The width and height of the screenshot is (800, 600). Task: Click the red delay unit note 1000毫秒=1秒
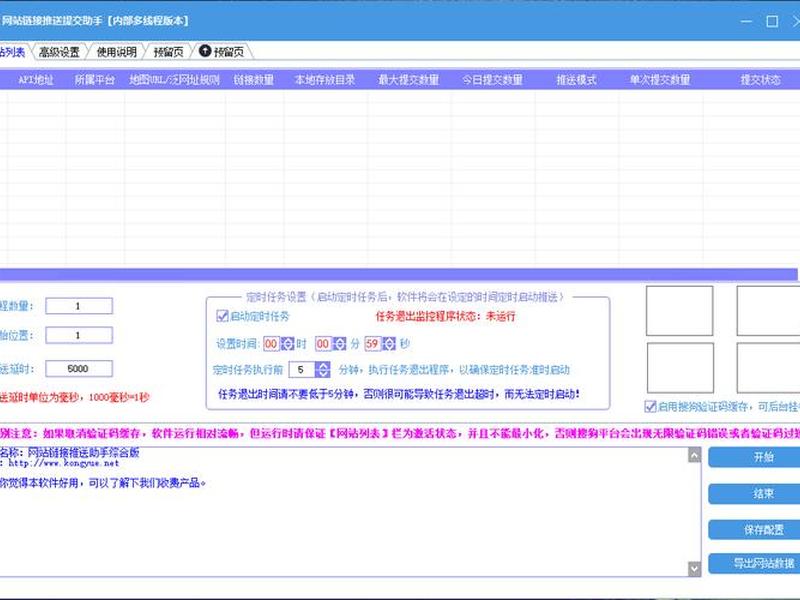click(74, 397)
